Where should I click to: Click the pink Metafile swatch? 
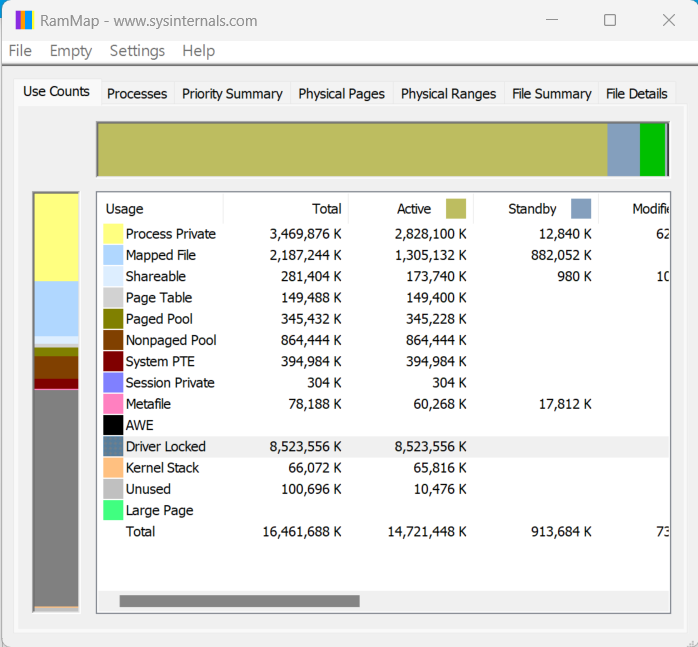(x=113, y=404)
